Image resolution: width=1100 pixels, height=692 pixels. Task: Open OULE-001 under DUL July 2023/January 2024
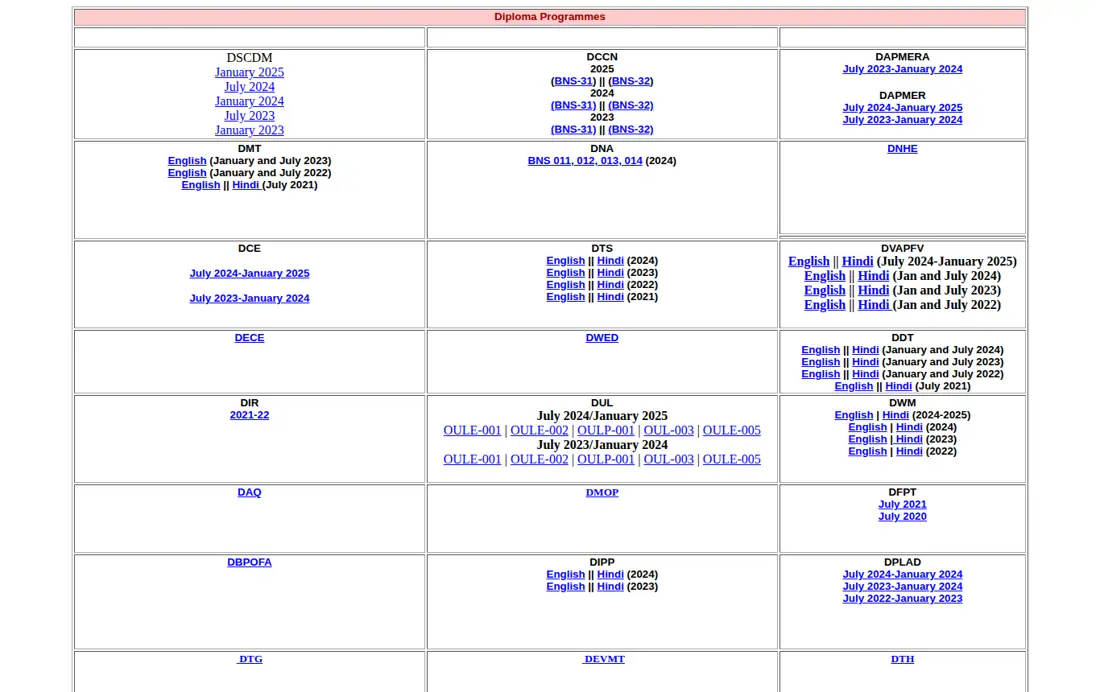click(x=472, y=459)
